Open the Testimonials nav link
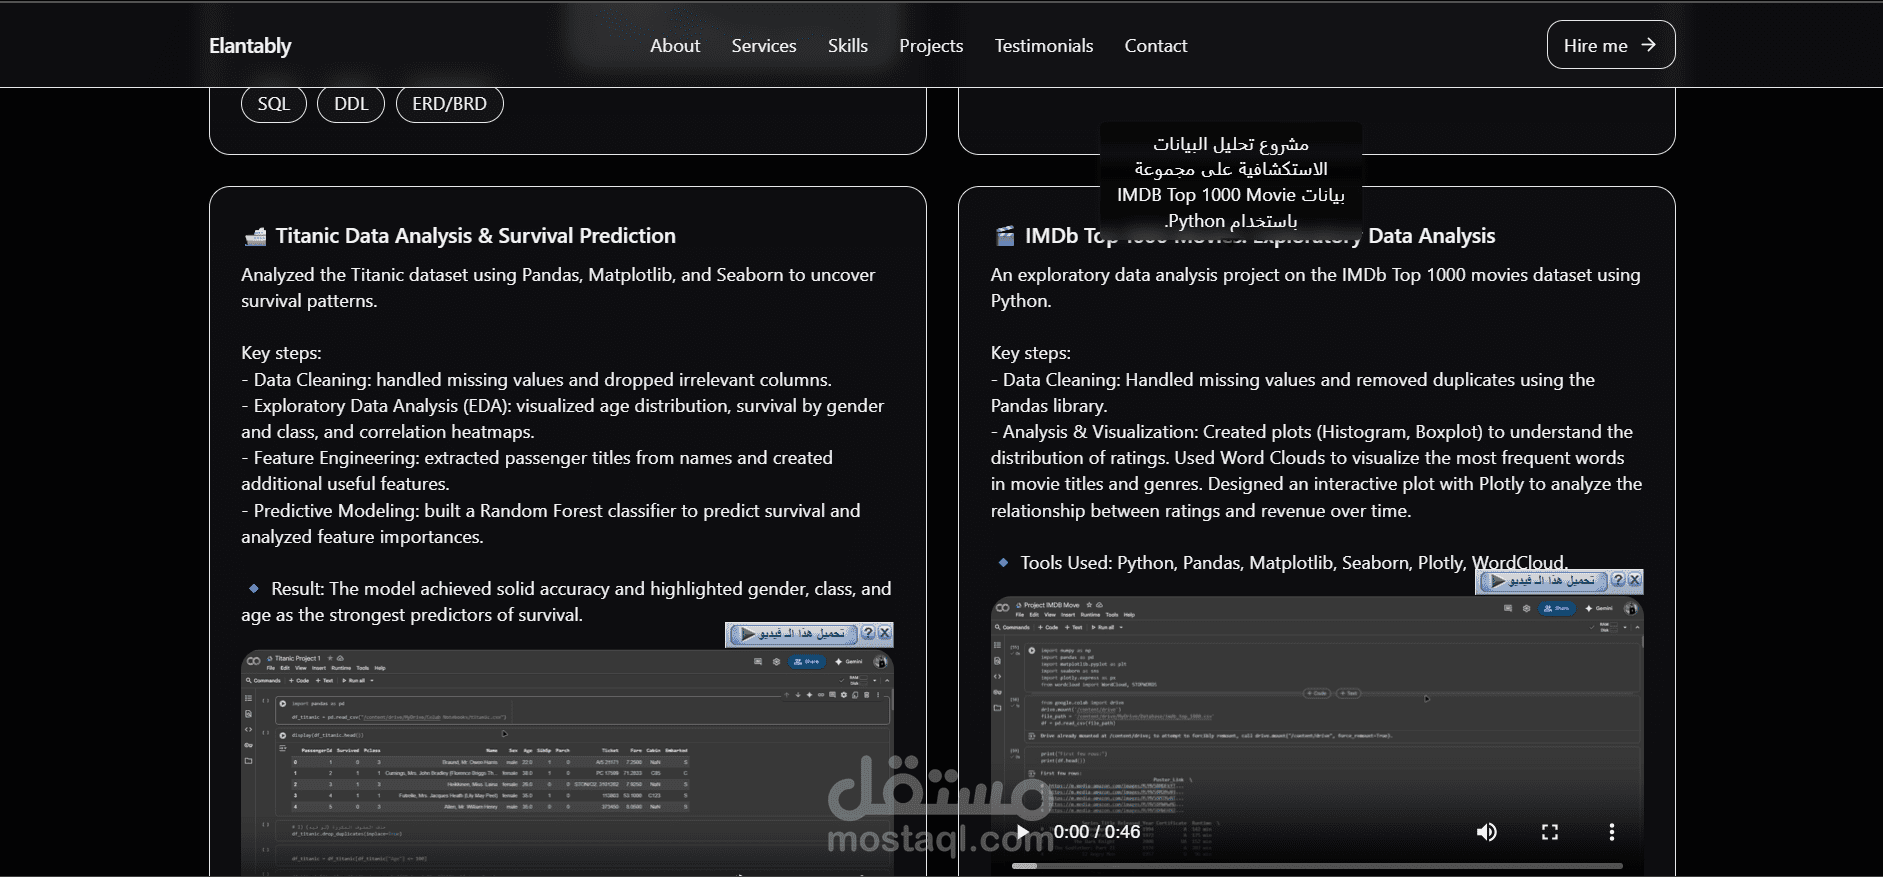Viewport: 1883px width, 877px height. [x=1044, y=46]
